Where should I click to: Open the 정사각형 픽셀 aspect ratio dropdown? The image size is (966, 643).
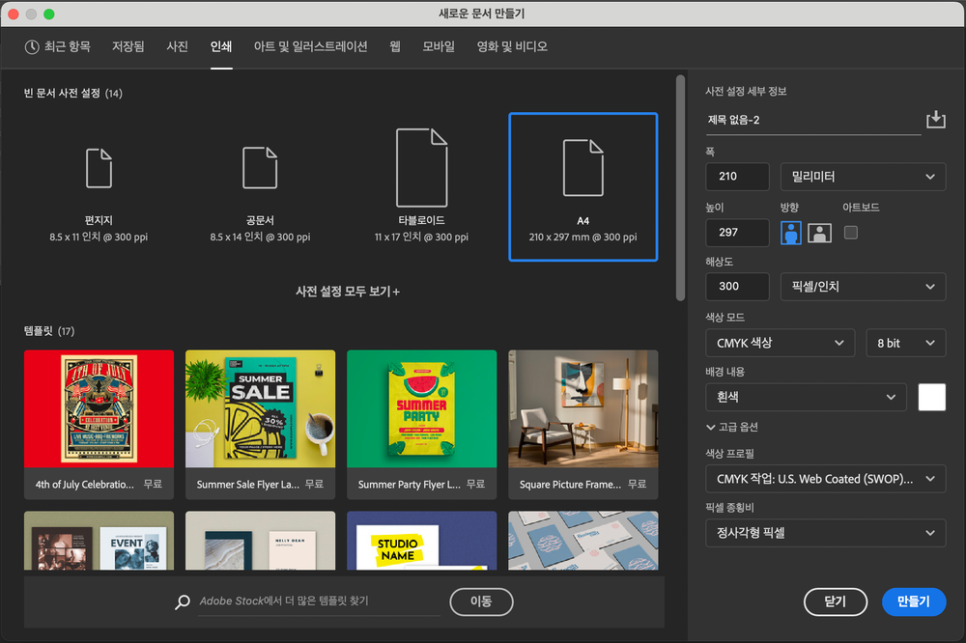[x=826, y=533]
